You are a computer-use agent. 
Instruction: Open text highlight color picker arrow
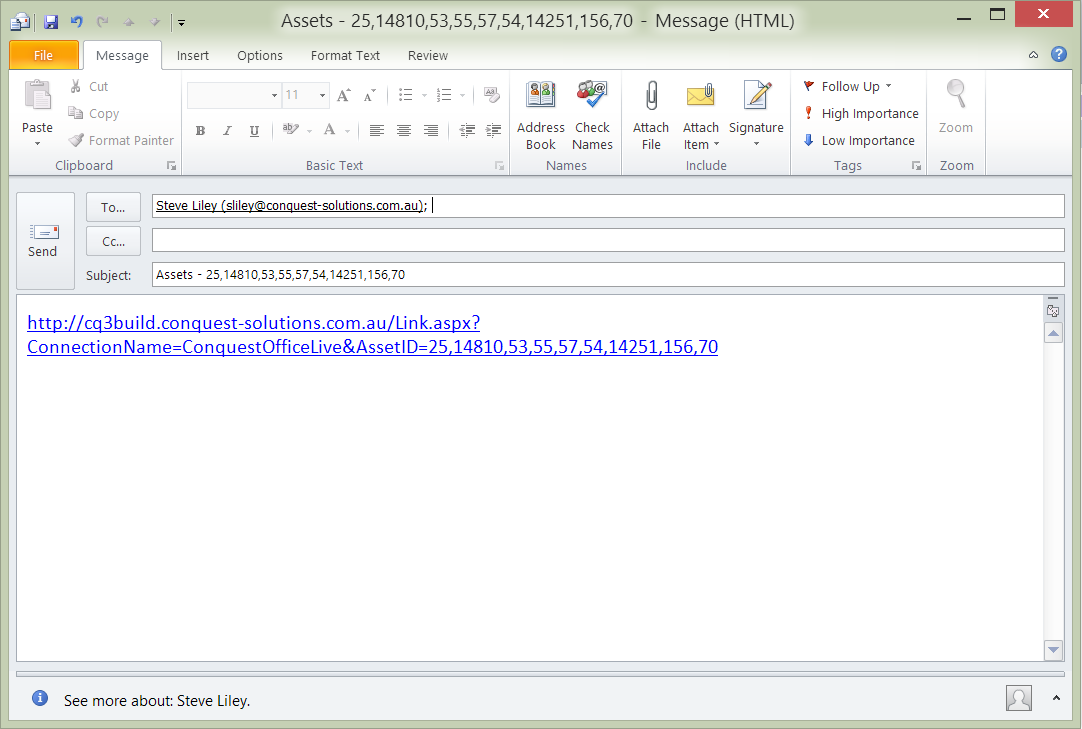(x=310, y=130)
